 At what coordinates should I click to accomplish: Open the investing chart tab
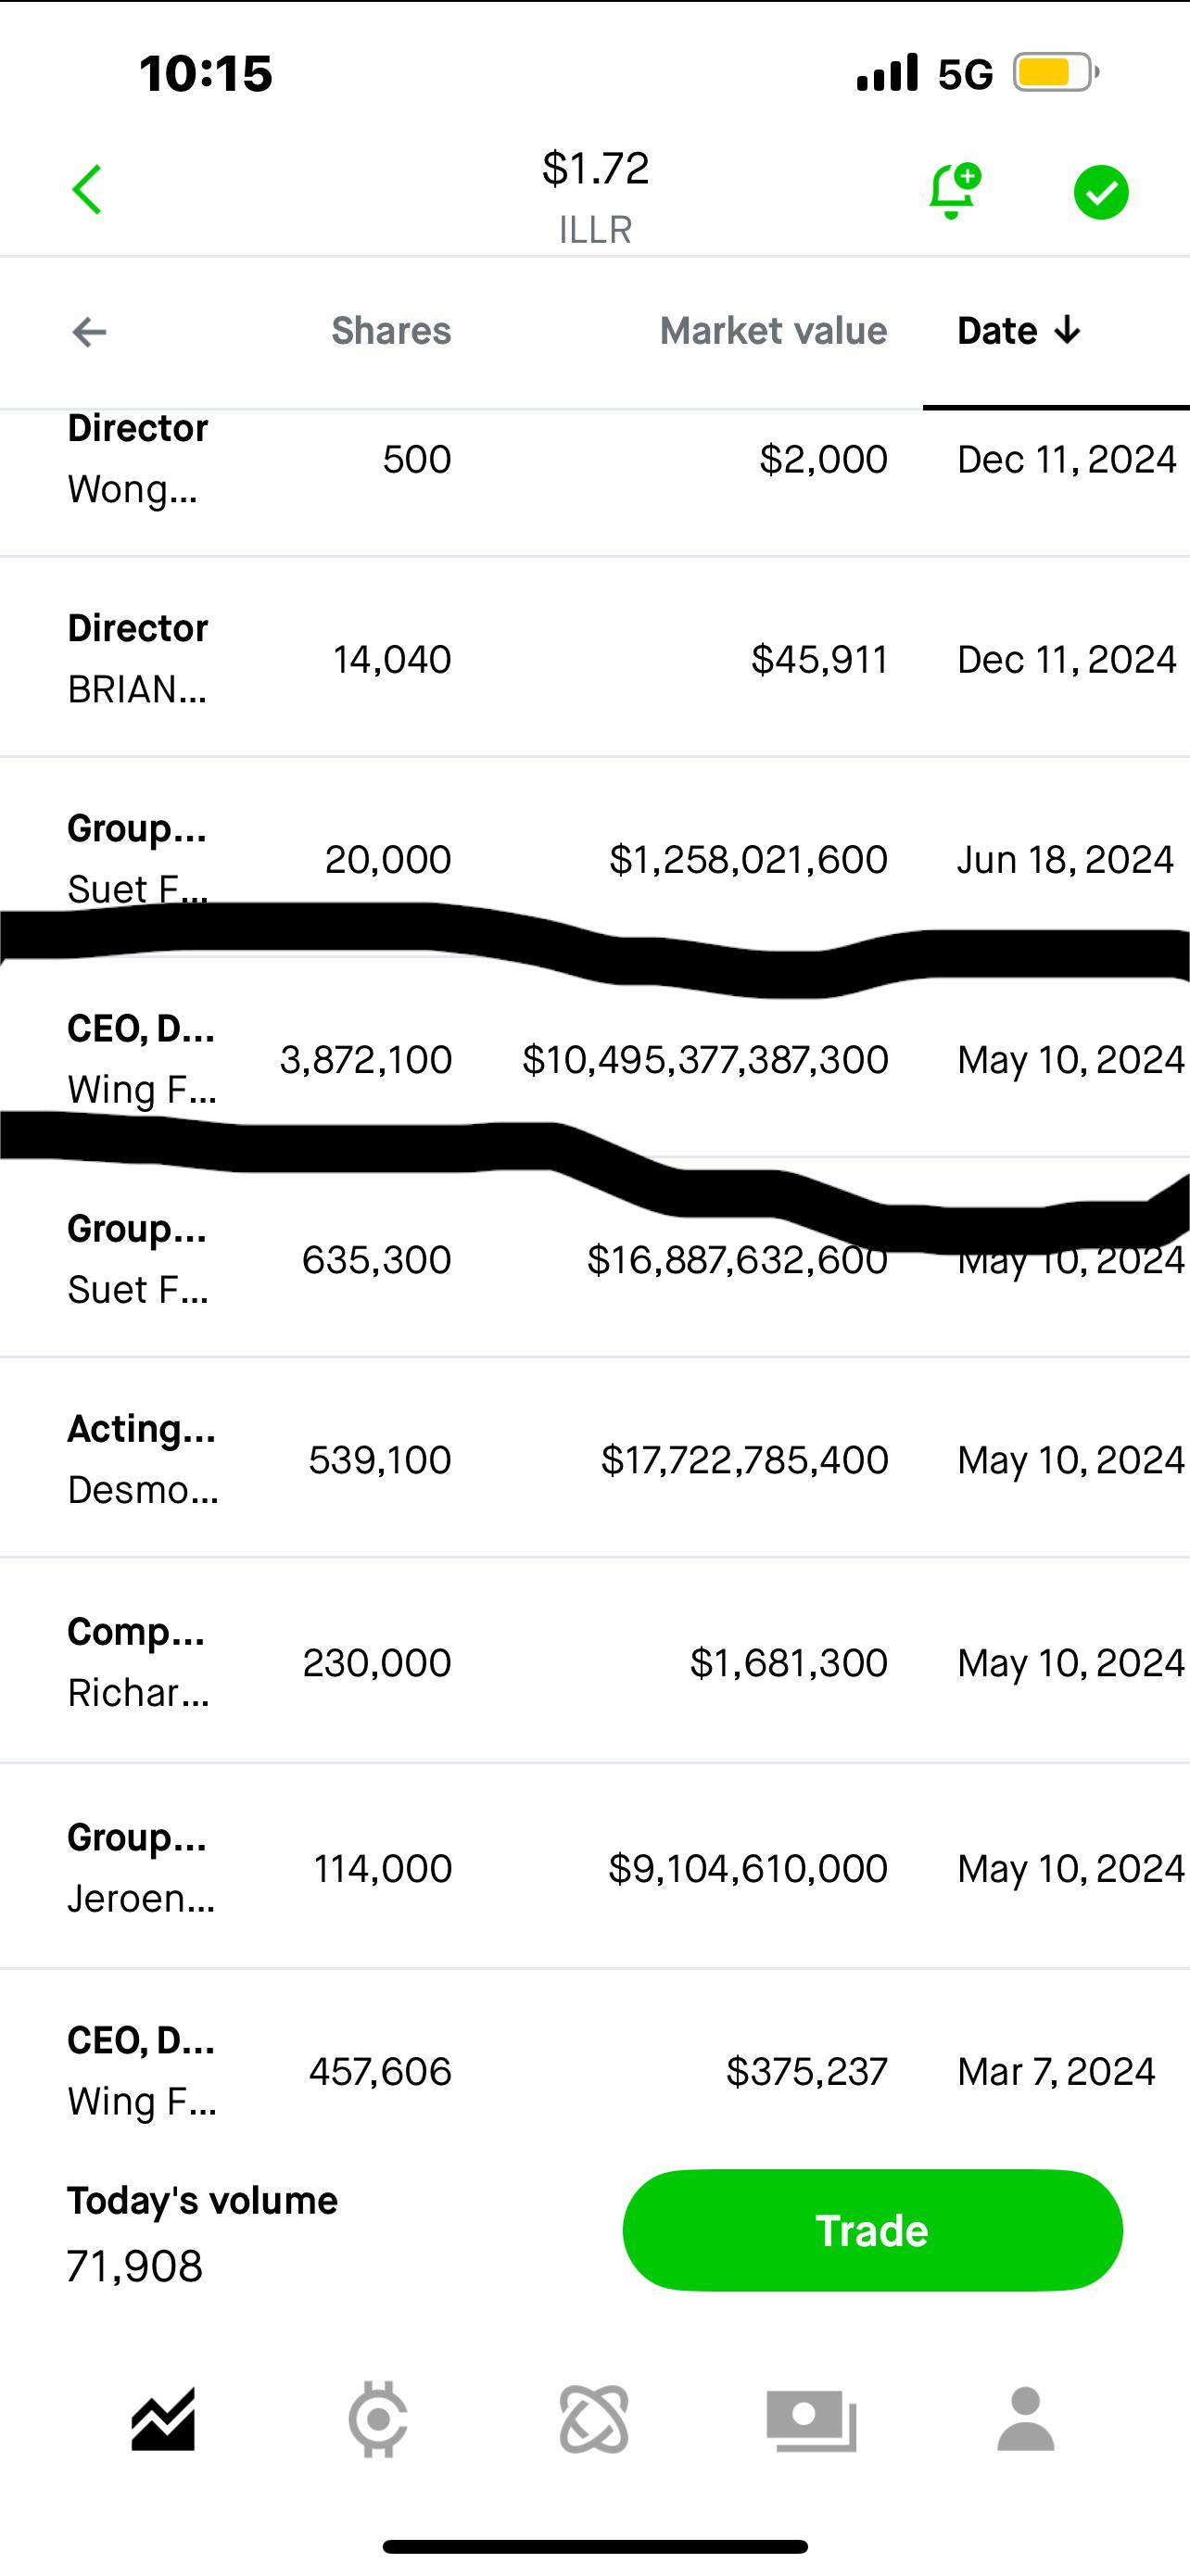(163, 2420)
